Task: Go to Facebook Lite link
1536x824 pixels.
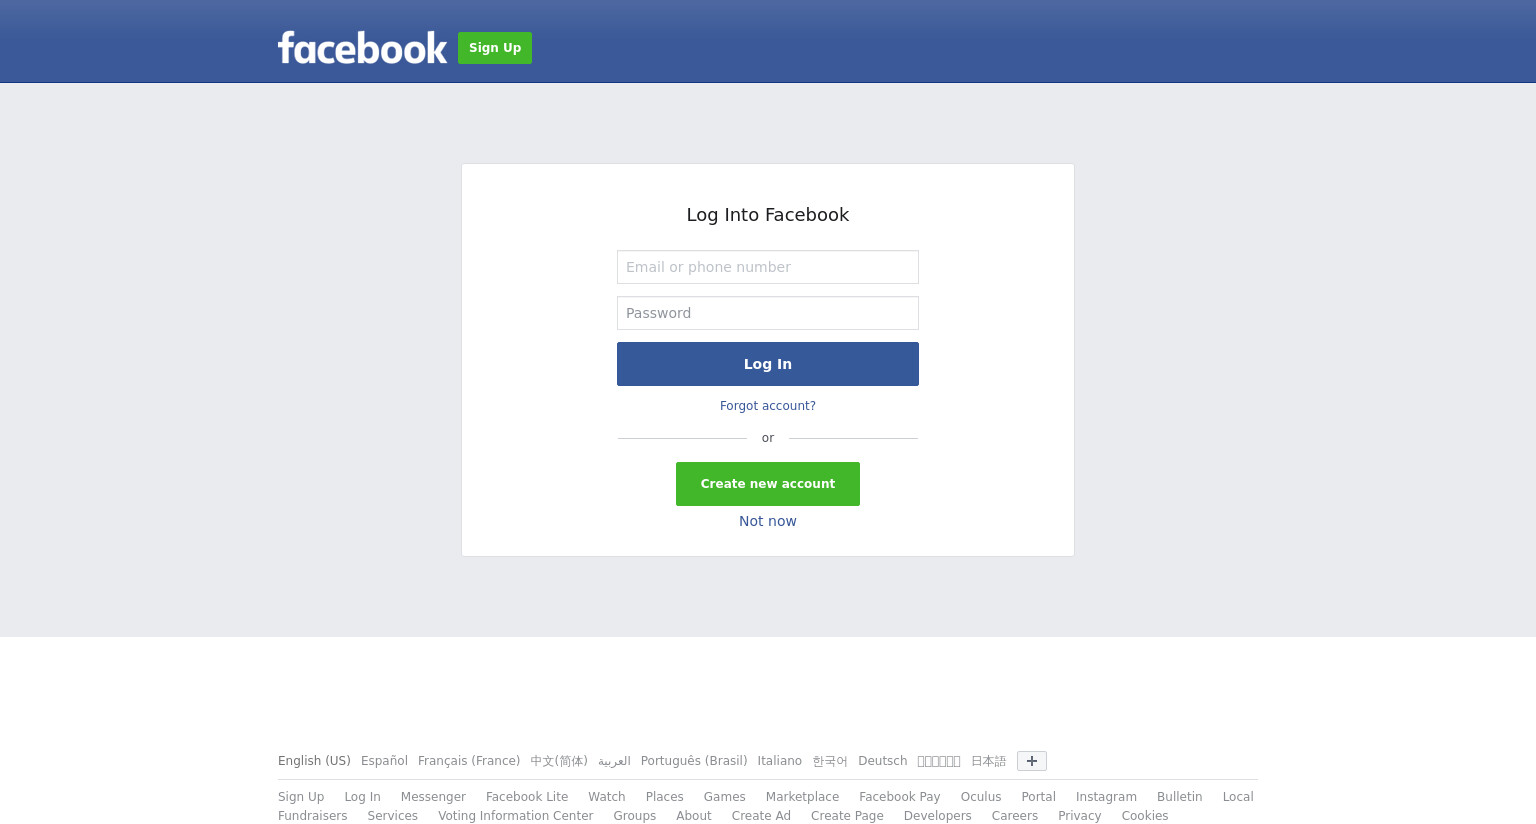Action: point(527,797)
